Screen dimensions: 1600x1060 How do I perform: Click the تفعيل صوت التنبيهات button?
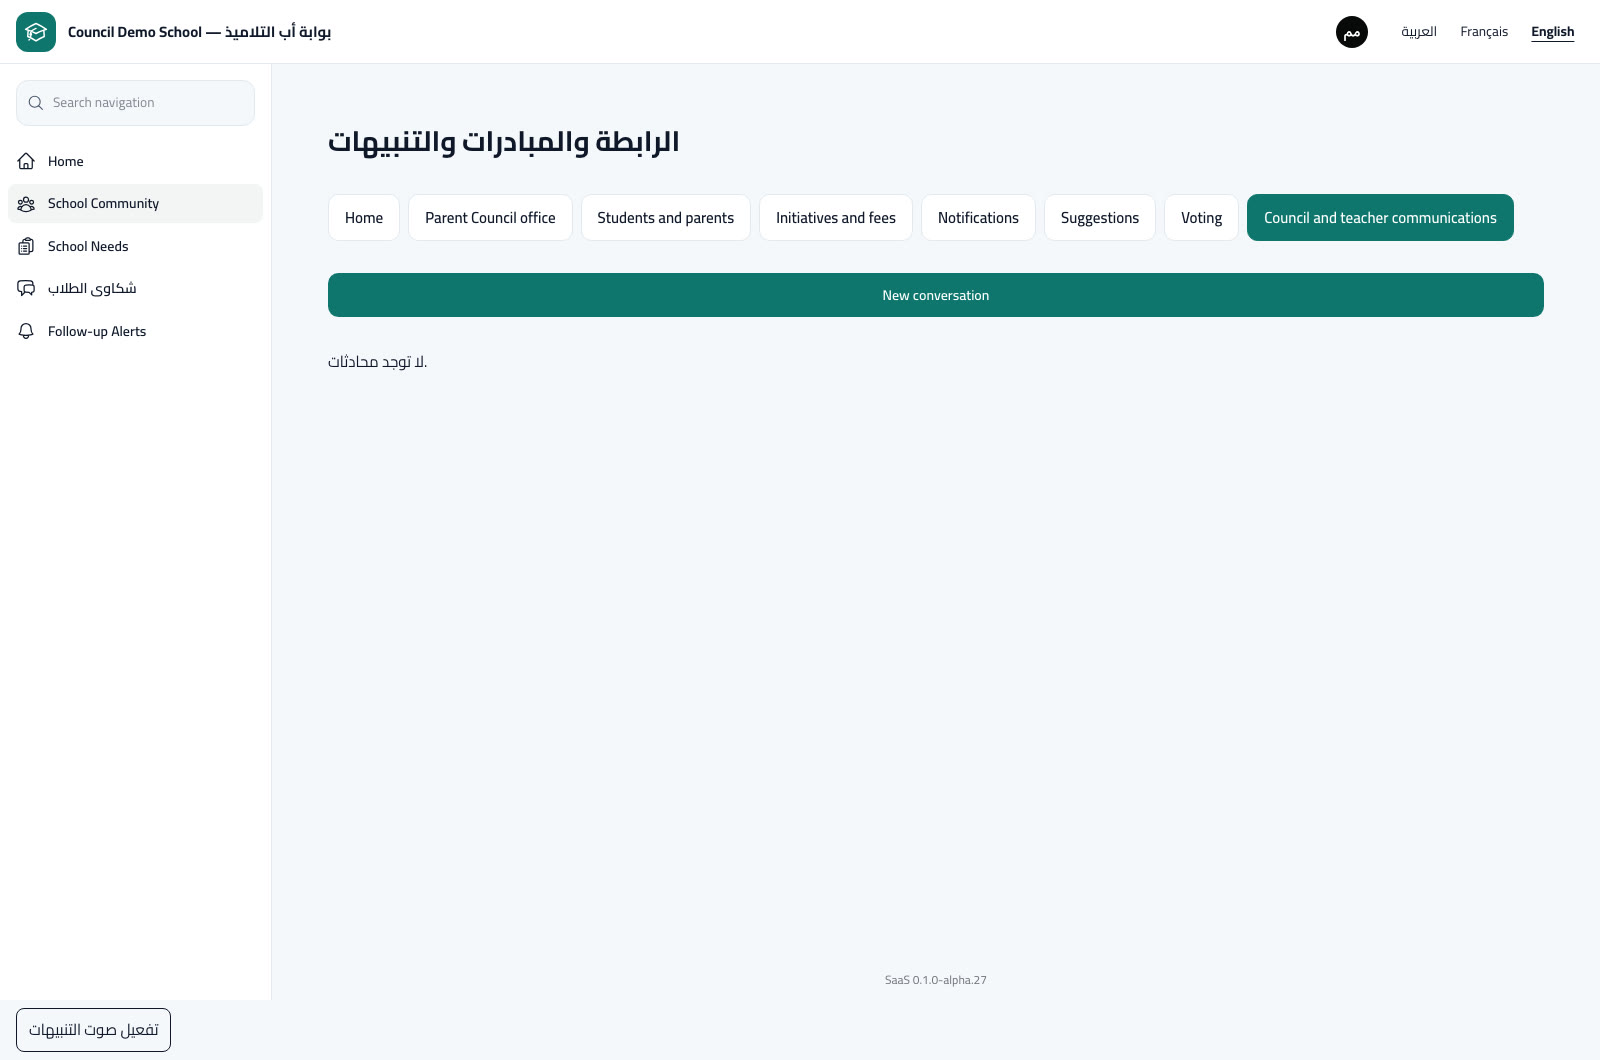[93, 1030]
